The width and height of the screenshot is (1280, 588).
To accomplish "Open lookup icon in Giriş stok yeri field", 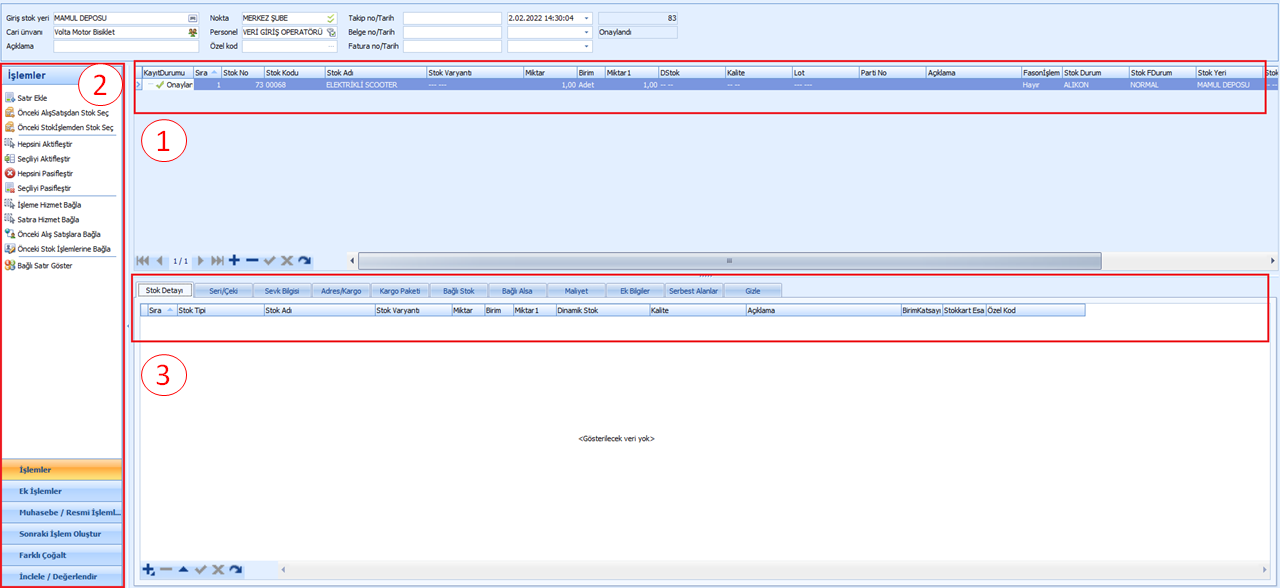I will [x=192, y=18].
